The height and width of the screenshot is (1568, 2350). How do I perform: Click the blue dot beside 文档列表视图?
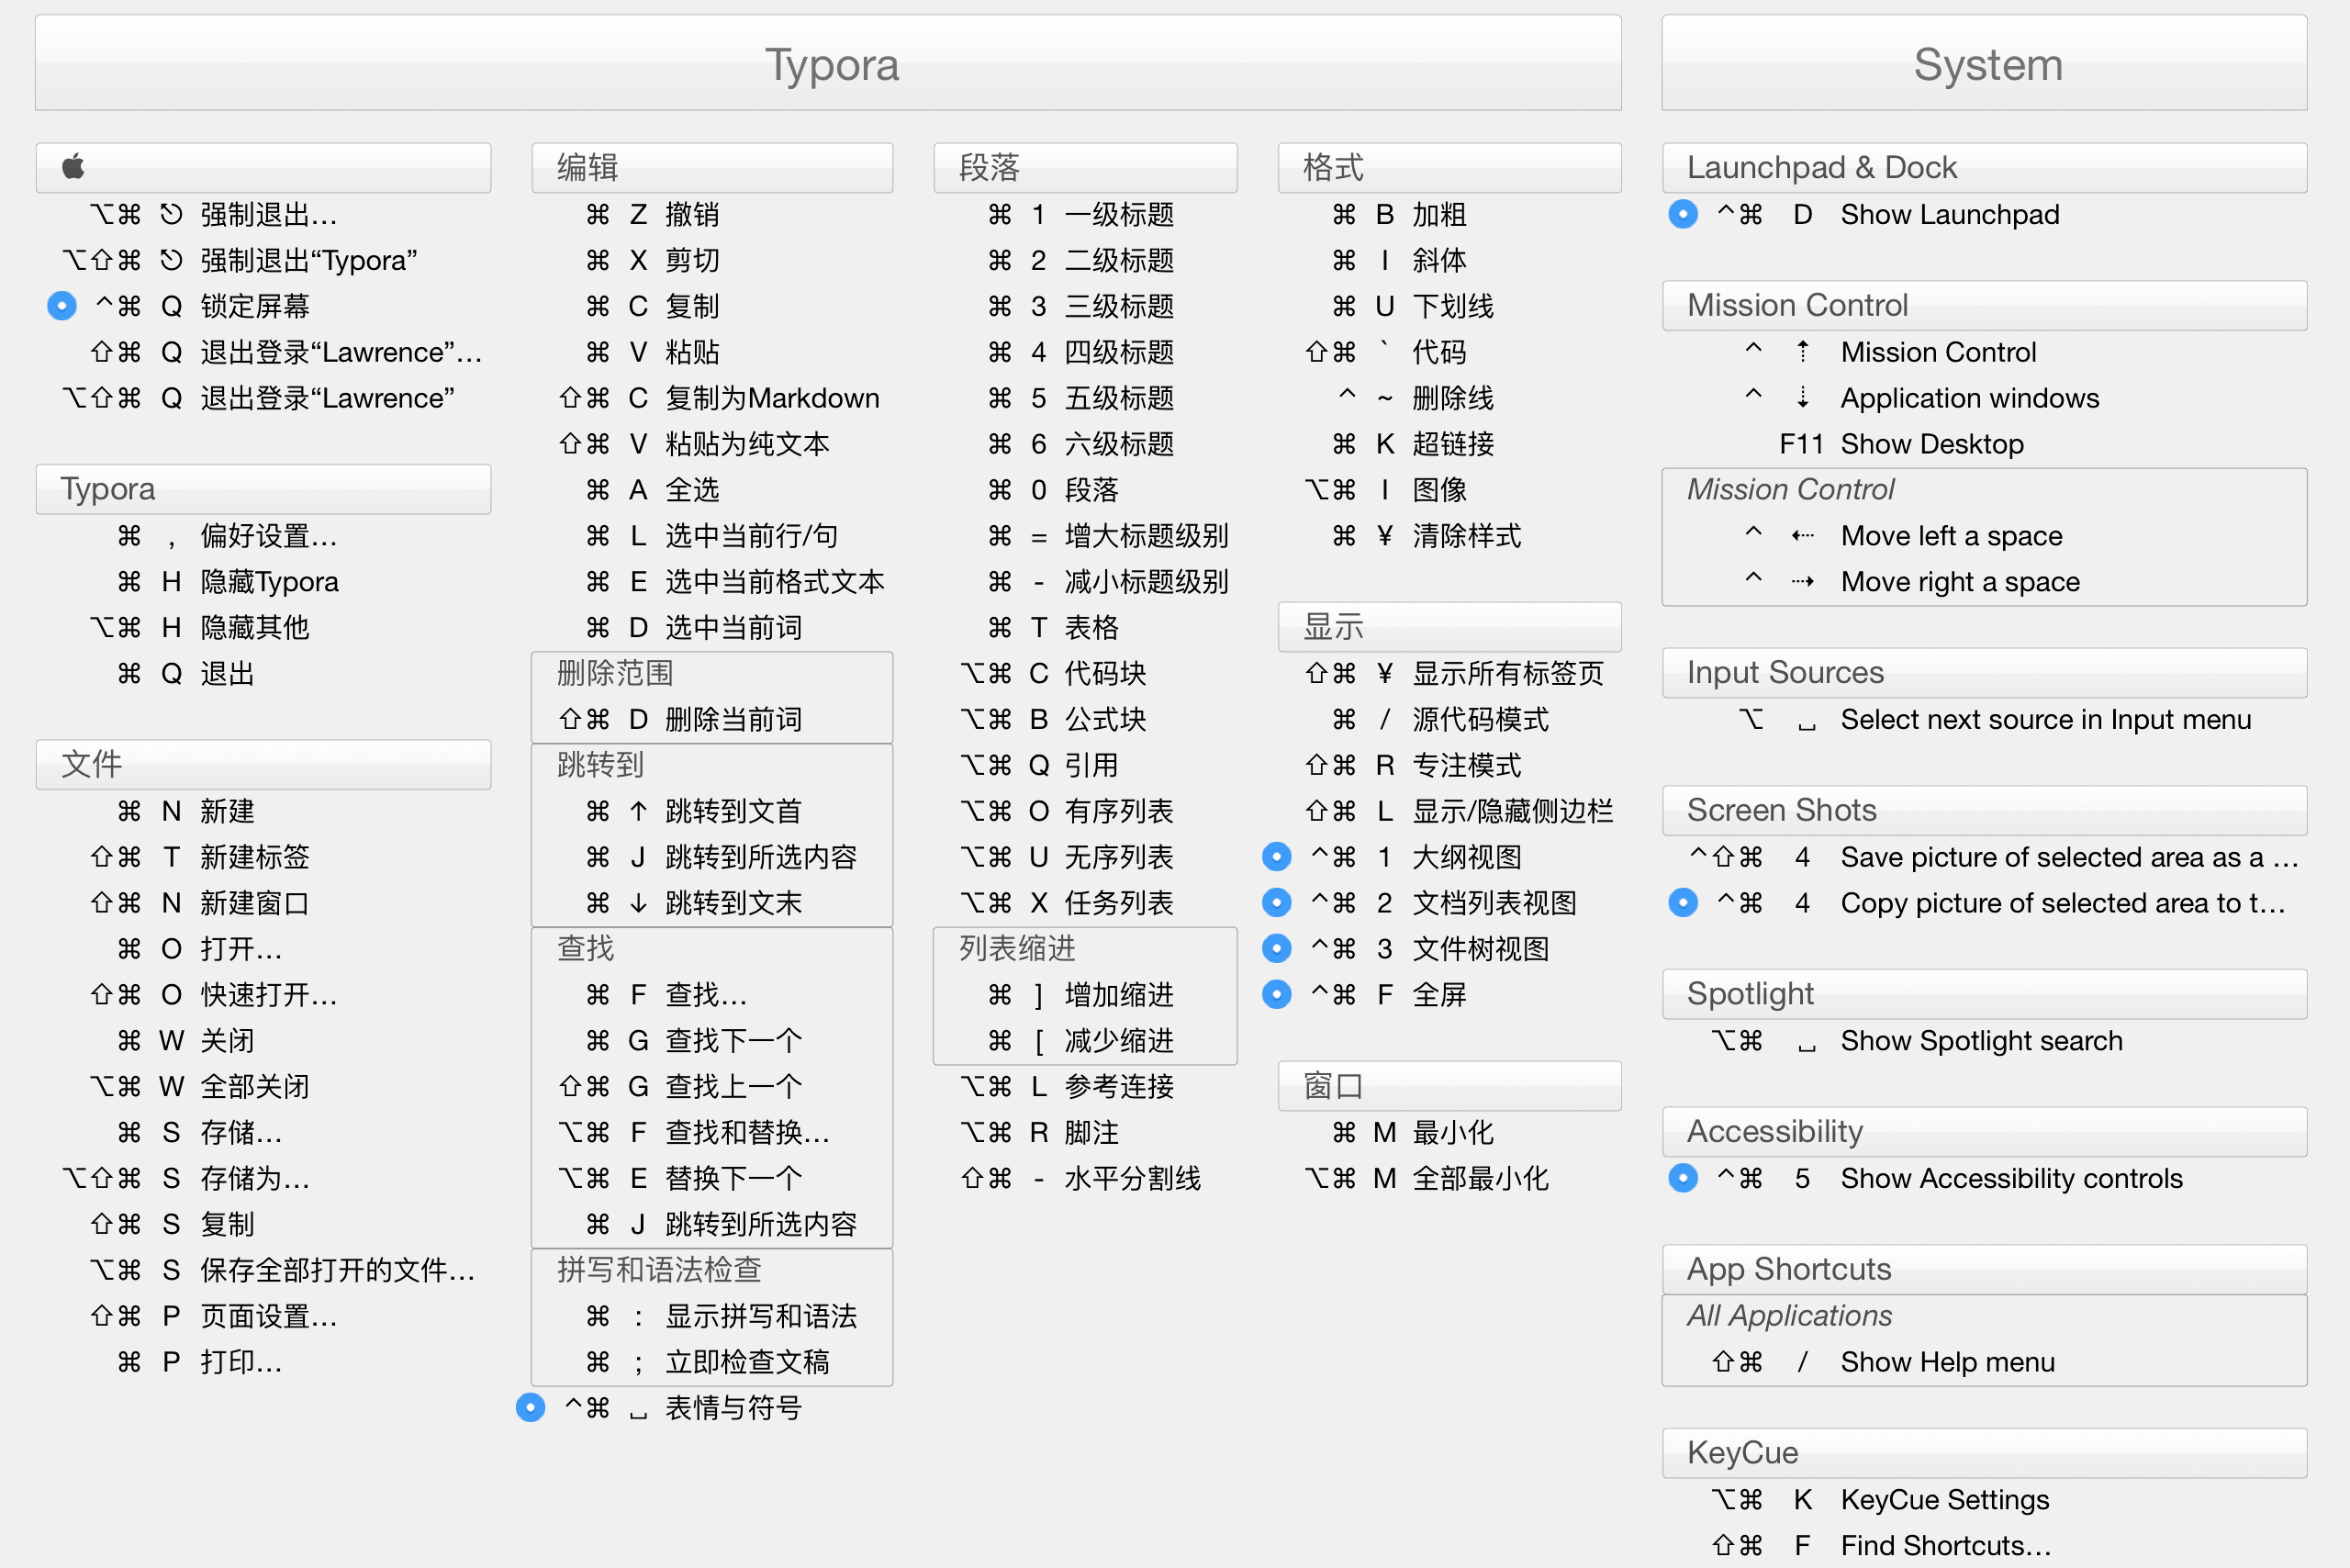(1277, 903)
